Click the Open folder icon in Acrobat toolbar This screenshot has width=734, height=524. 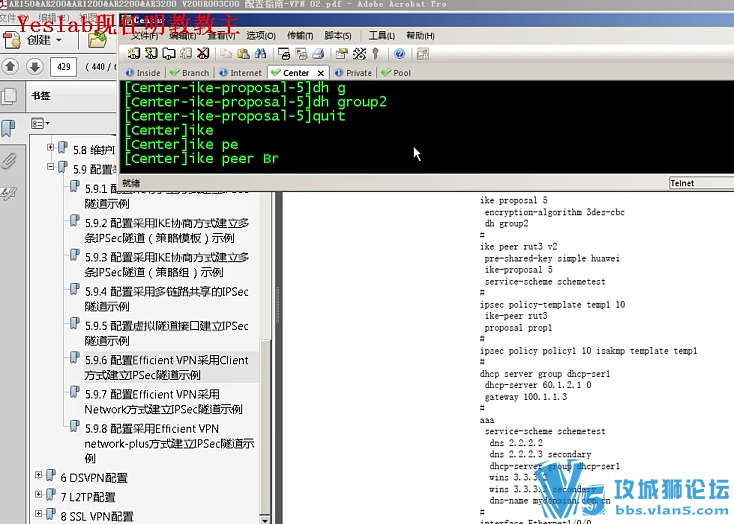pos(97,40)
